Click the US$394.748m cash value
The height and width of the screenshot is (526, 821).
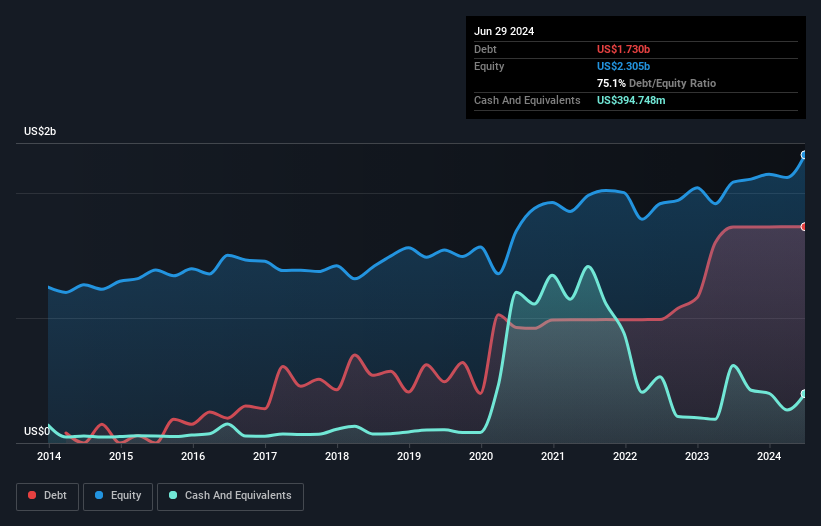click(631, 100)
